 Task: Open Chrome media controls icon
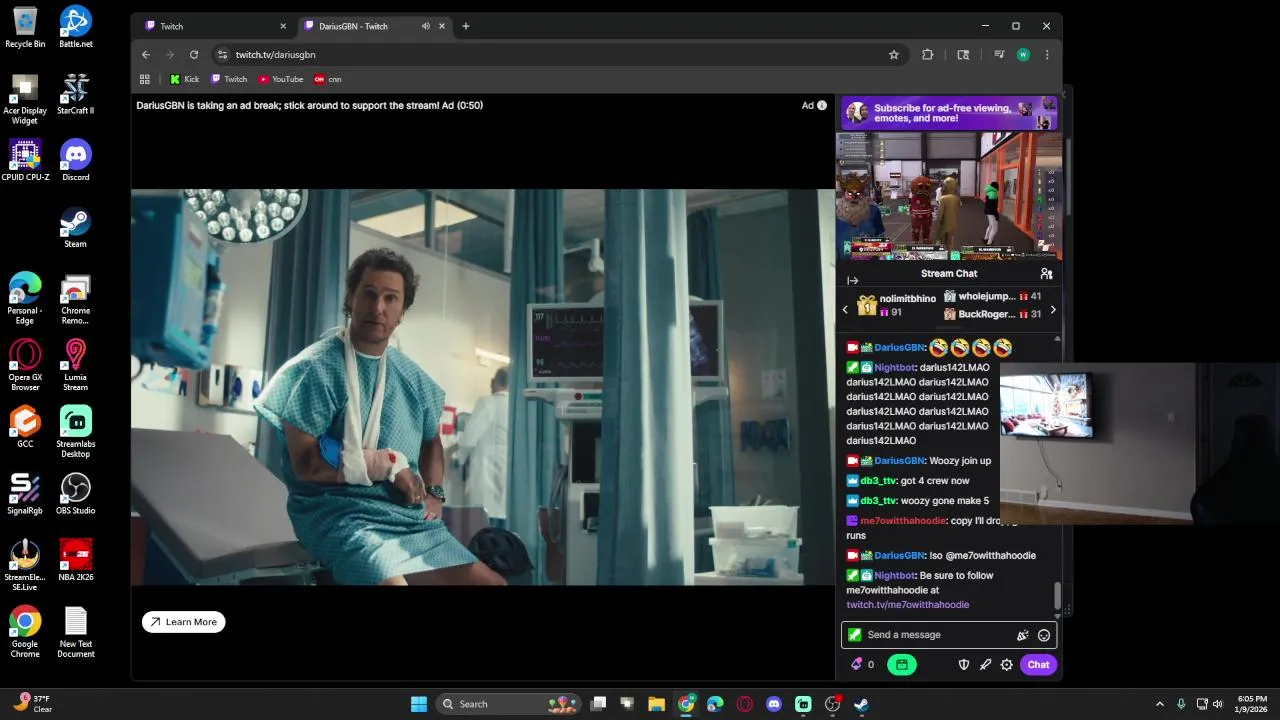(999, 55)
